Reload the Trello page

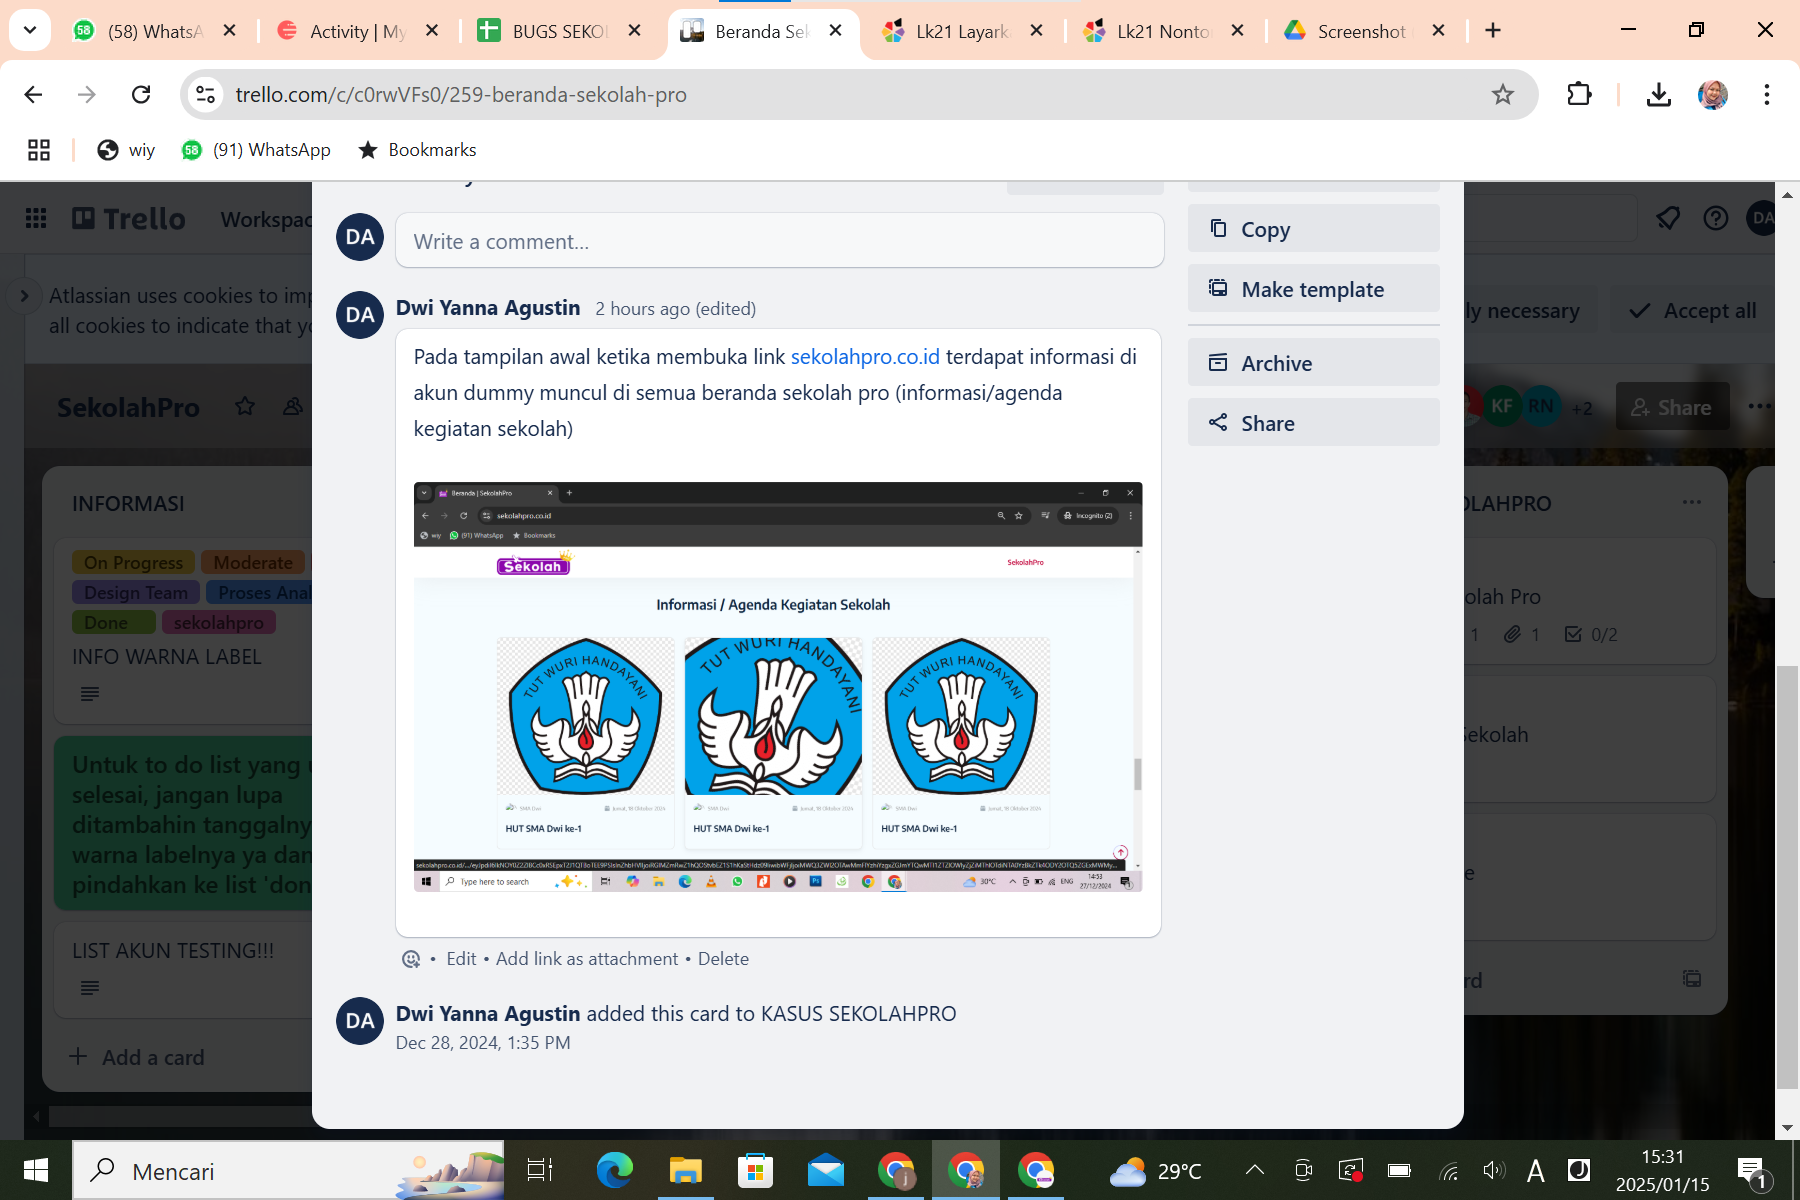click(141, 95)
